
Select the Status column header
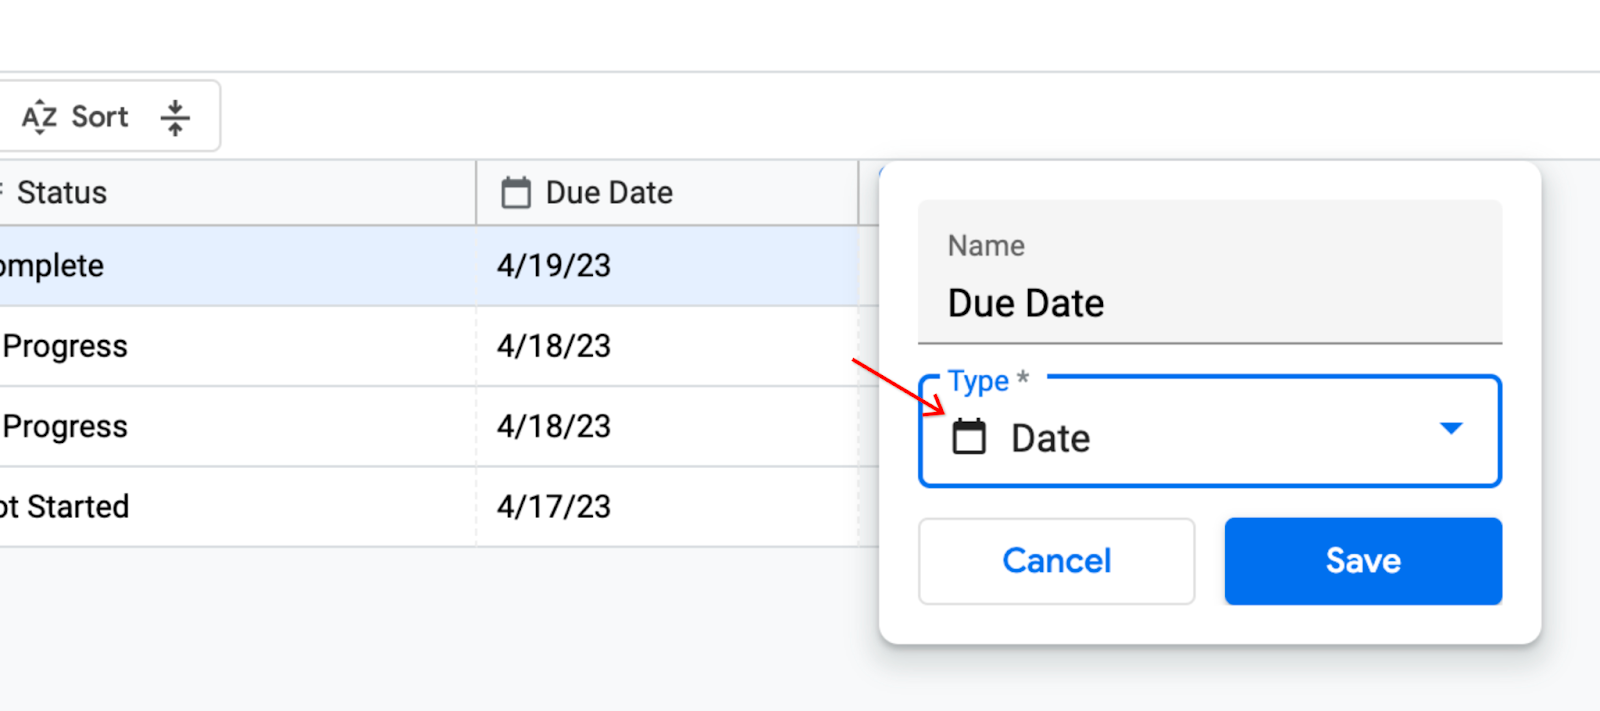(x=63, y=192)
